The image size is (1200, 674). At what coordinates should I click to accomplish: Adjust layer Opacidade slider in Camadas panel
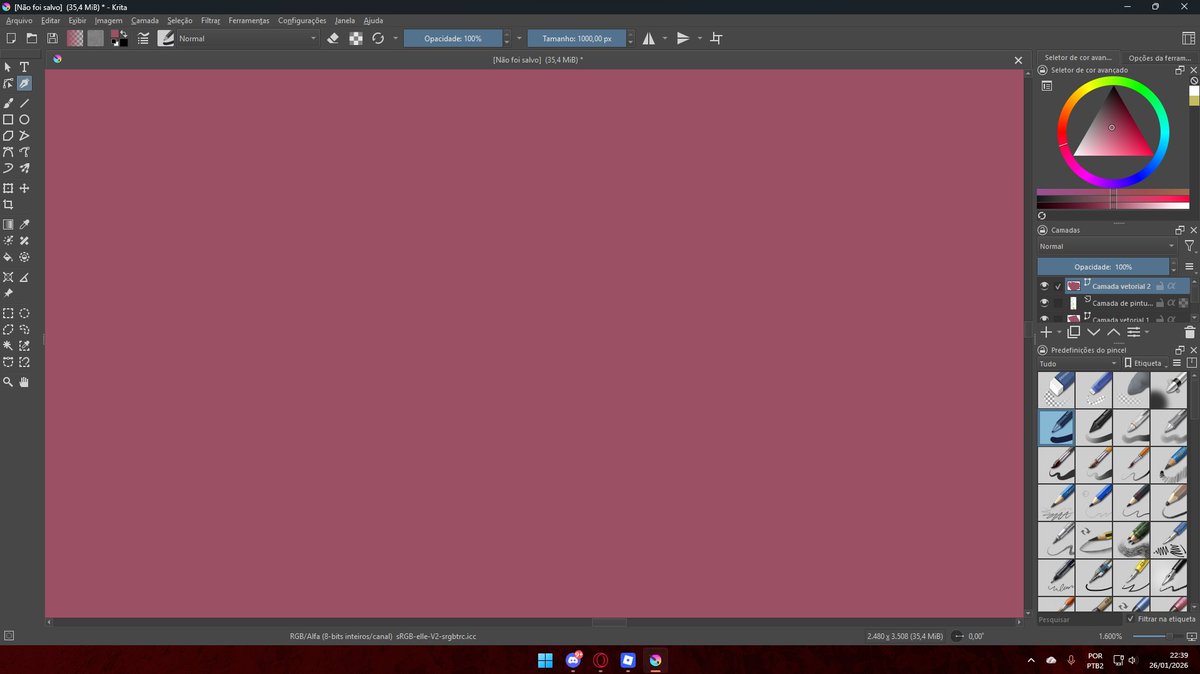pos(1103,267)
